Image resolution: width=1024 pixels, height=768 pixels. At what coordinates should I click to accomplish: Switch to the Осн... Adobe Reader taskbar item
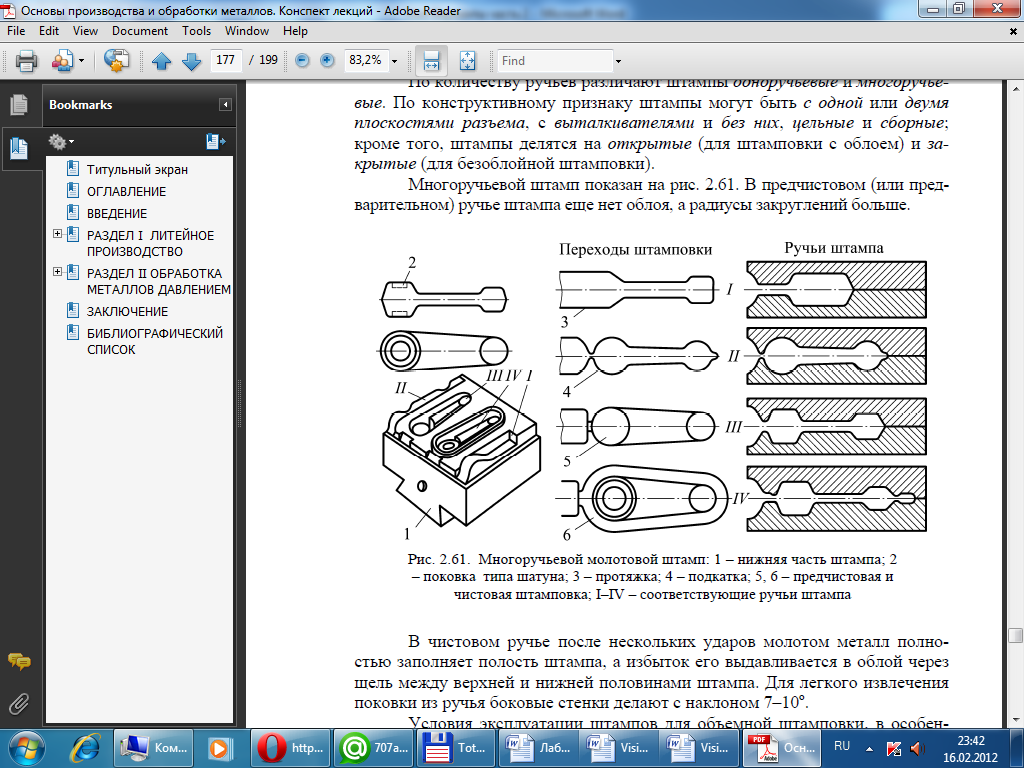[784, 748]
